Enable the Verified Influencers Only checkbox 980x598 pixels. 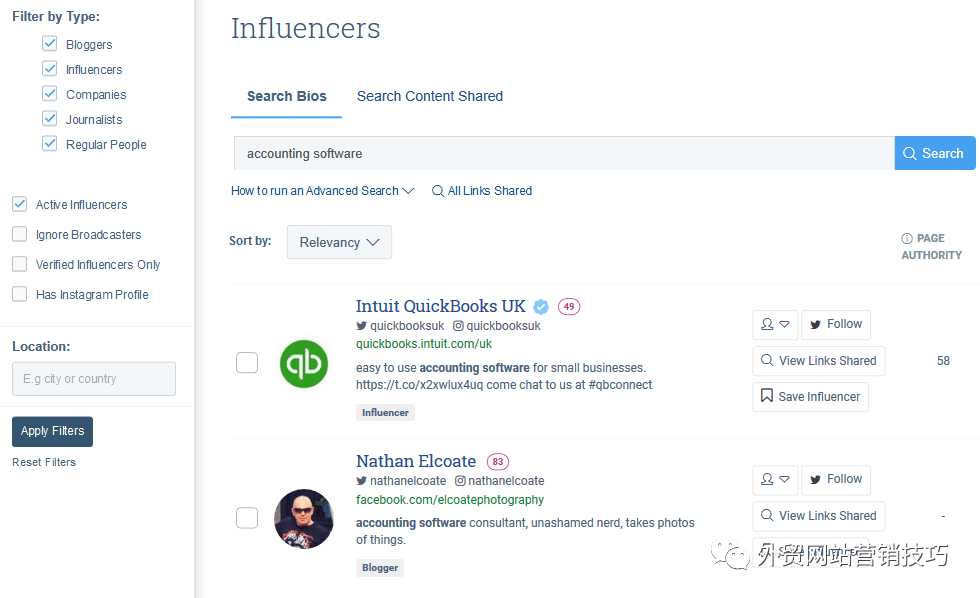point(19,264)
